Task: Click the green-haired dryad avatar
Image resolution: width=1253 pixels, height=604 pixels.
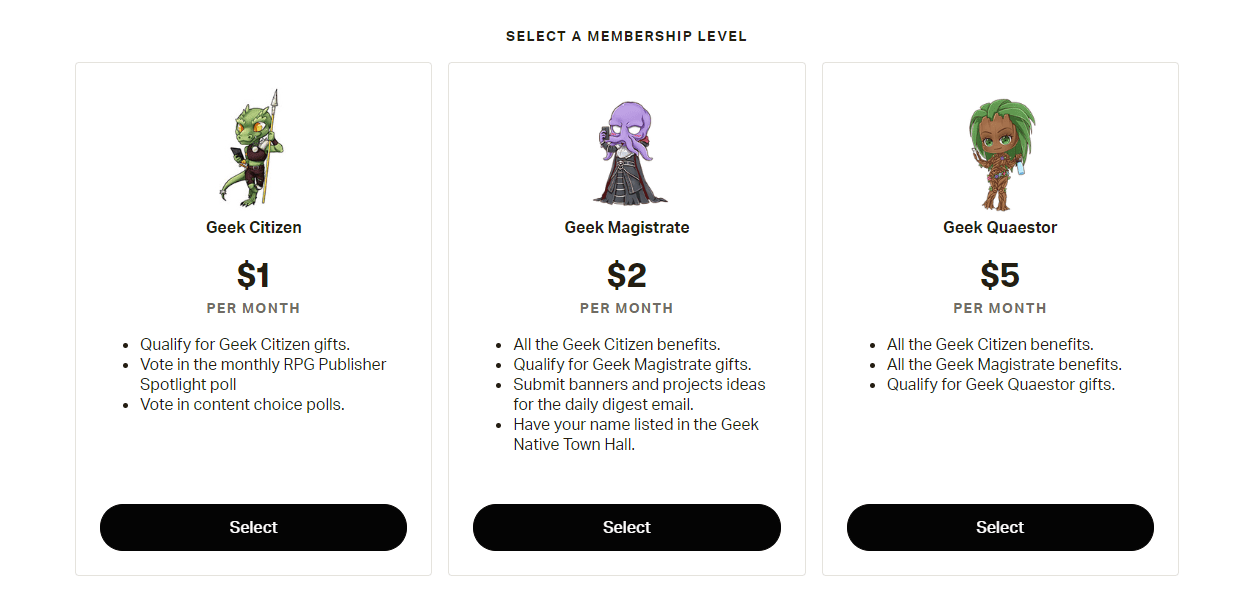Action: pos(1000,152)
